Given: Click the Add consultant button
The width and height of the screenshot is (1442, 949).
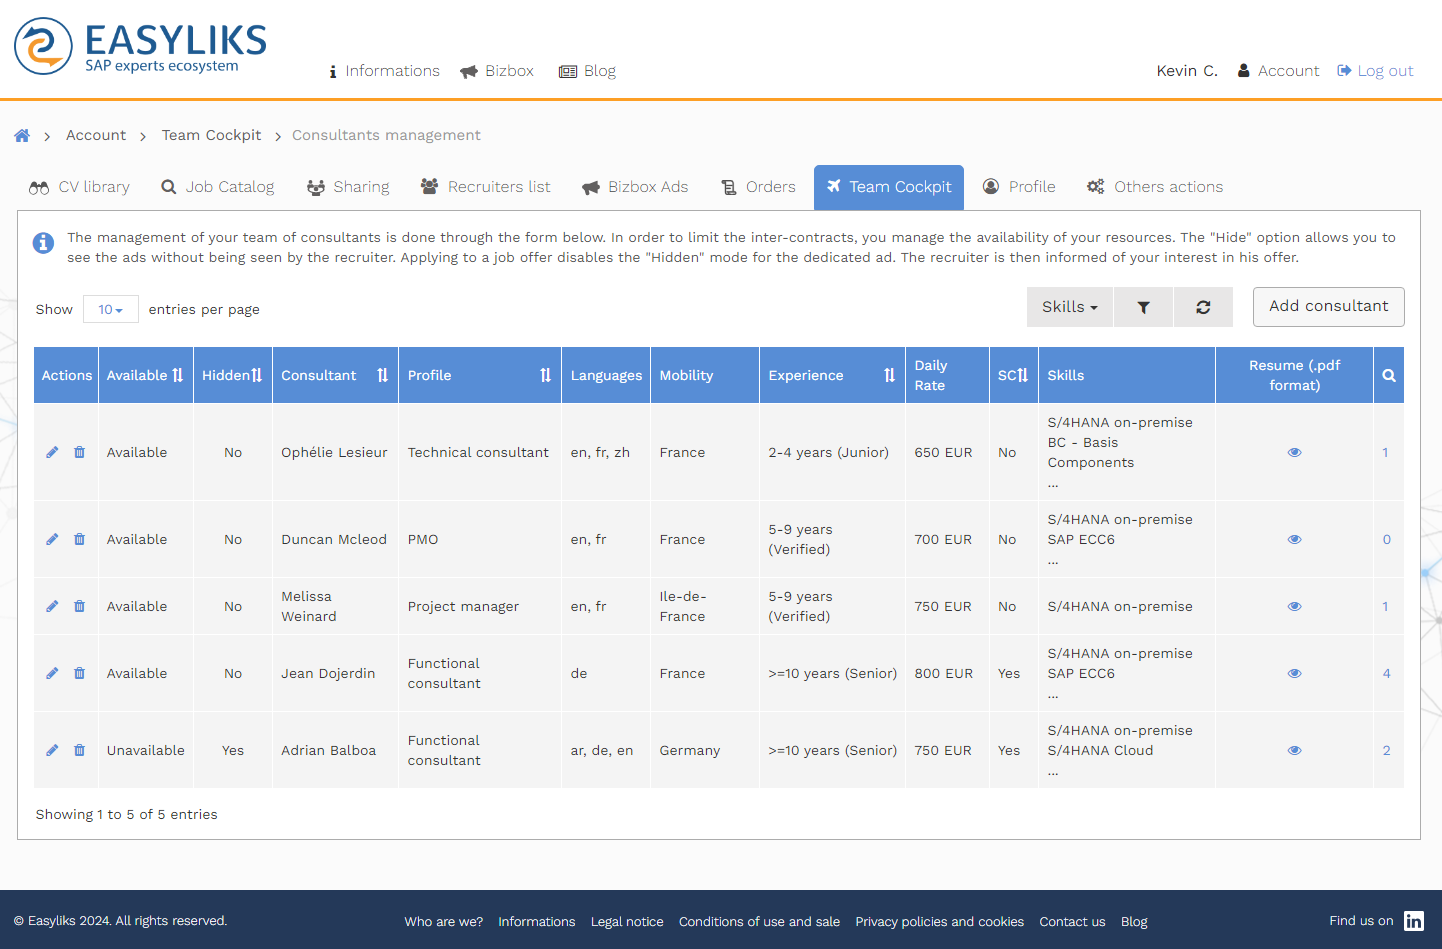Looking at the screenshot, I should pyautogui.click(x=1328, y=307).
